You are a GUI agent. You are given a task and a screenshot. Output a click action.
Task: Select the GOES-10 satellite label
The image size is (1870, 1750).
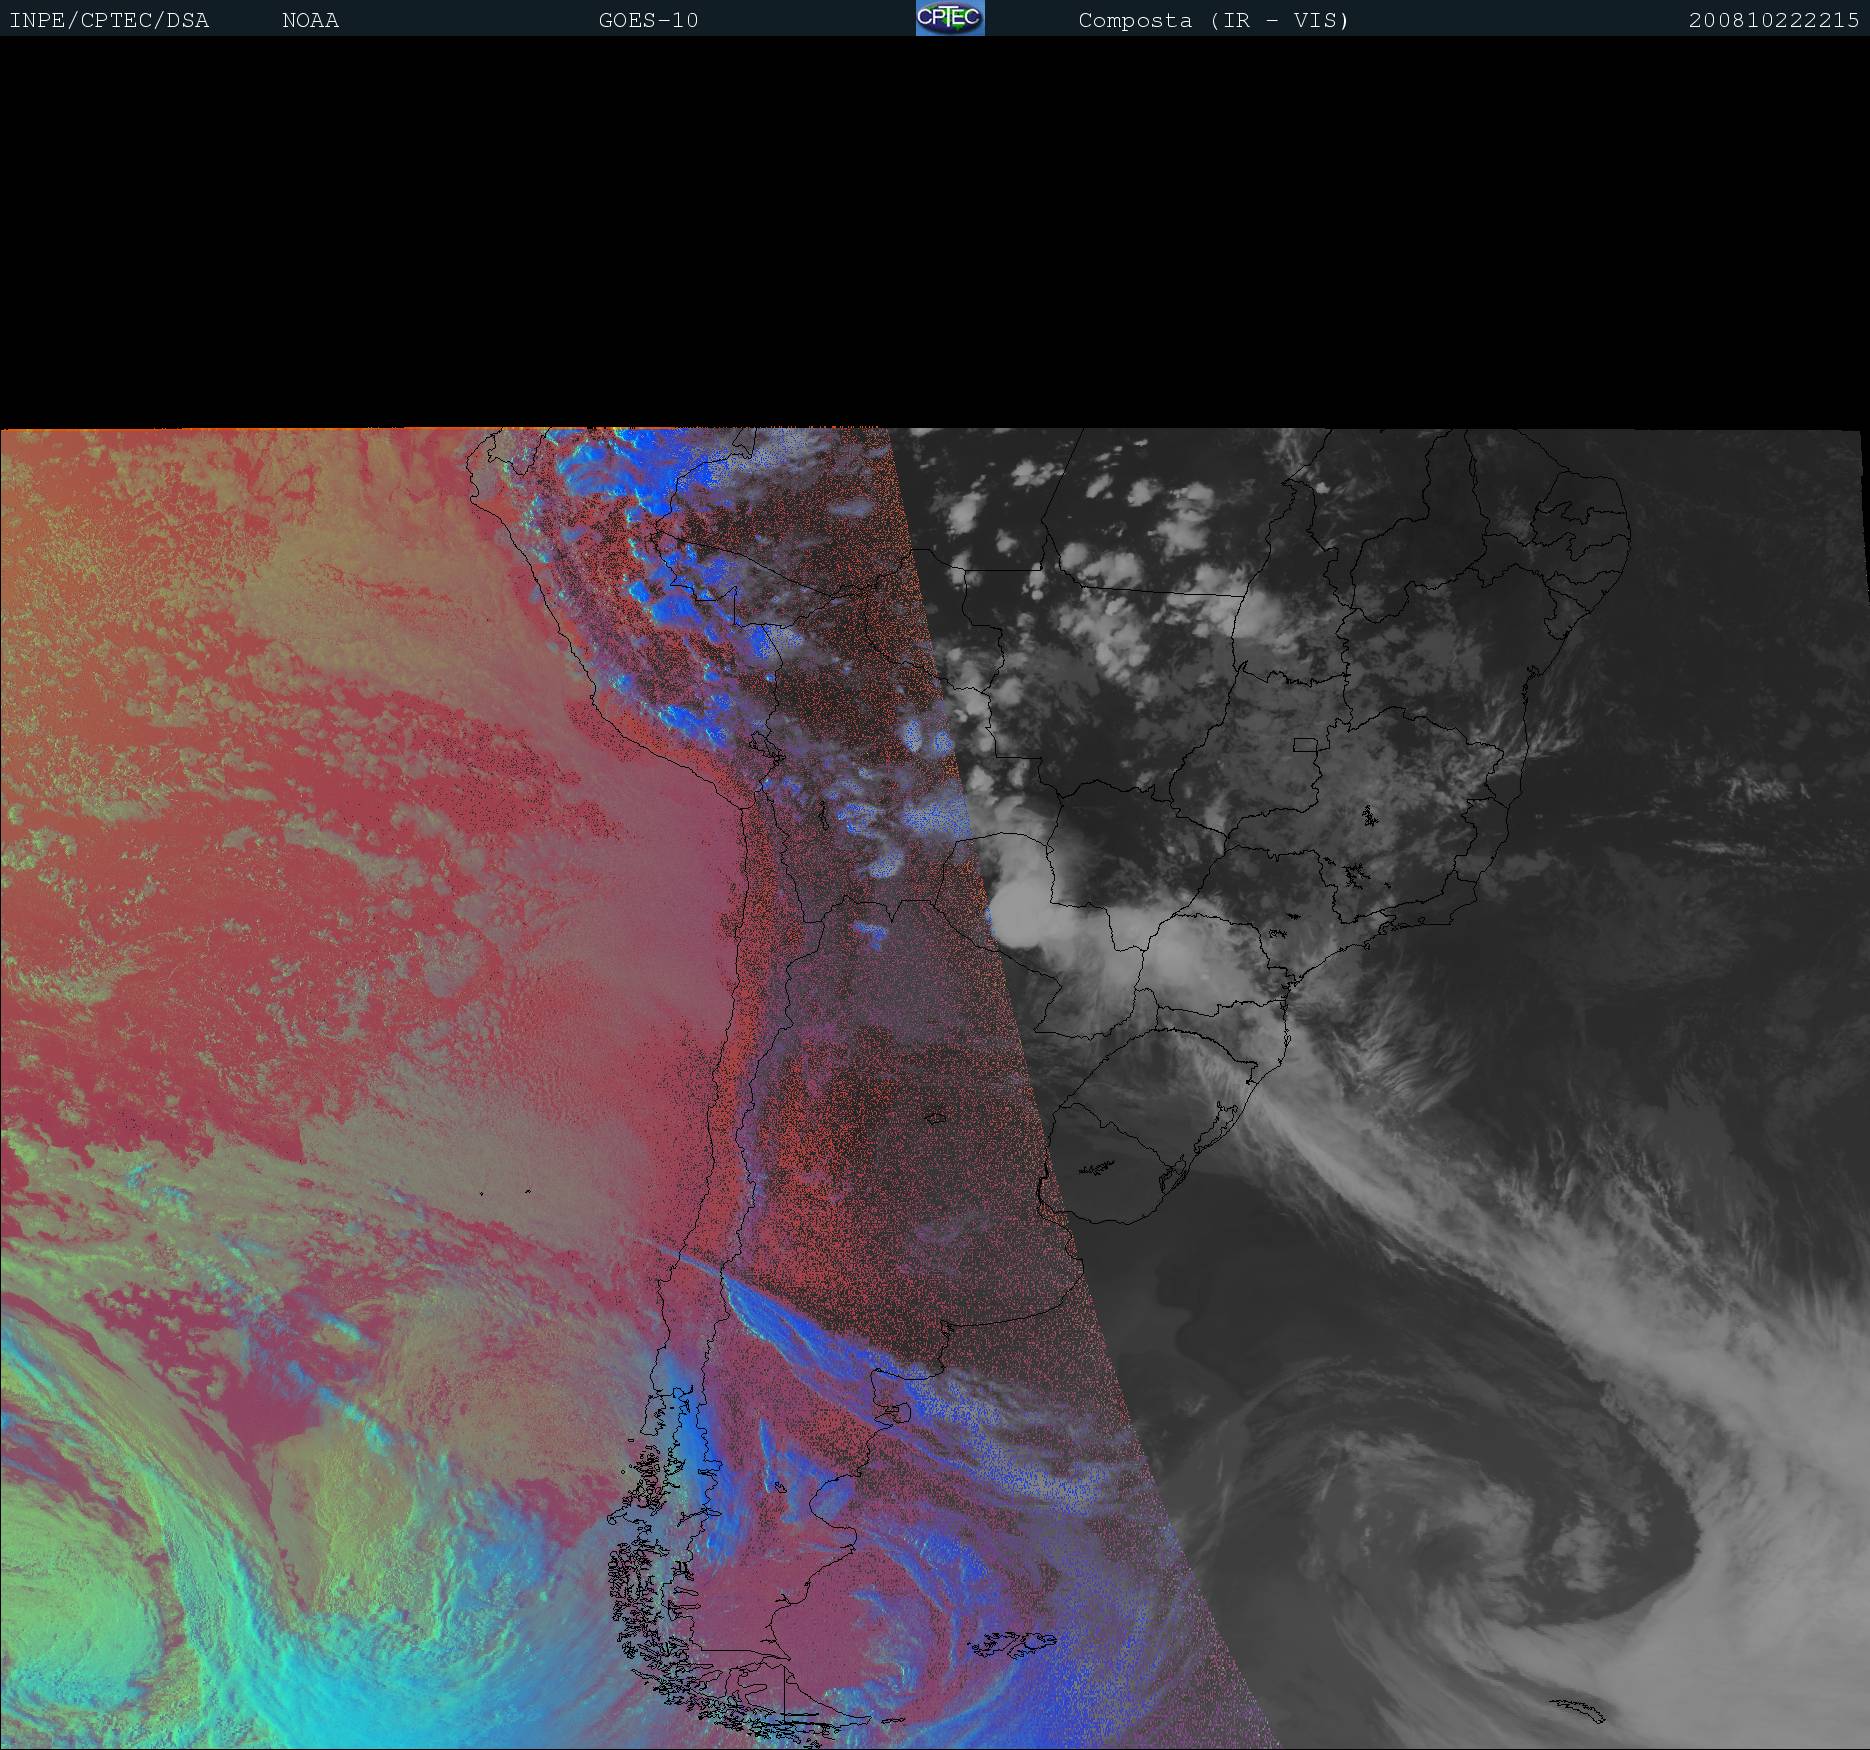coord(648,21)
